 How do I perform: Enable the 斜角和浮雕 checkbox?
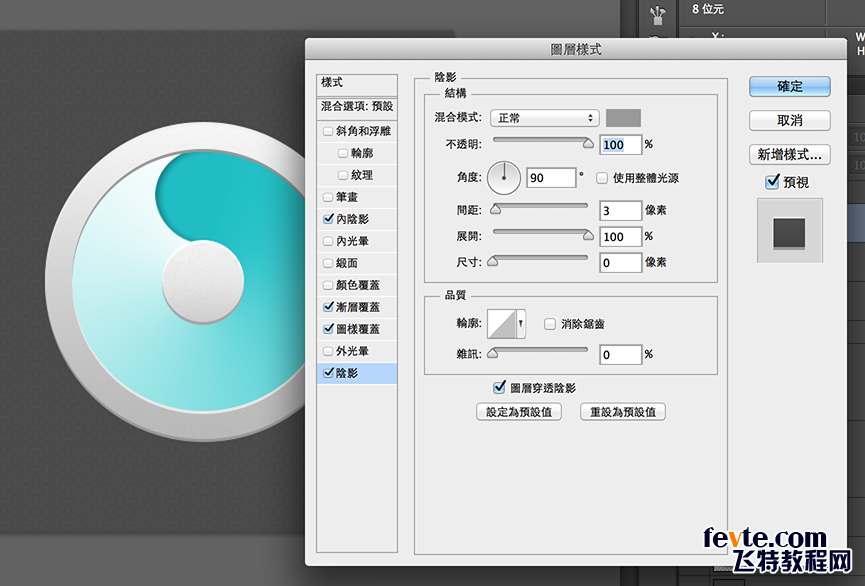pyautogui.click(x=328, y=131)
